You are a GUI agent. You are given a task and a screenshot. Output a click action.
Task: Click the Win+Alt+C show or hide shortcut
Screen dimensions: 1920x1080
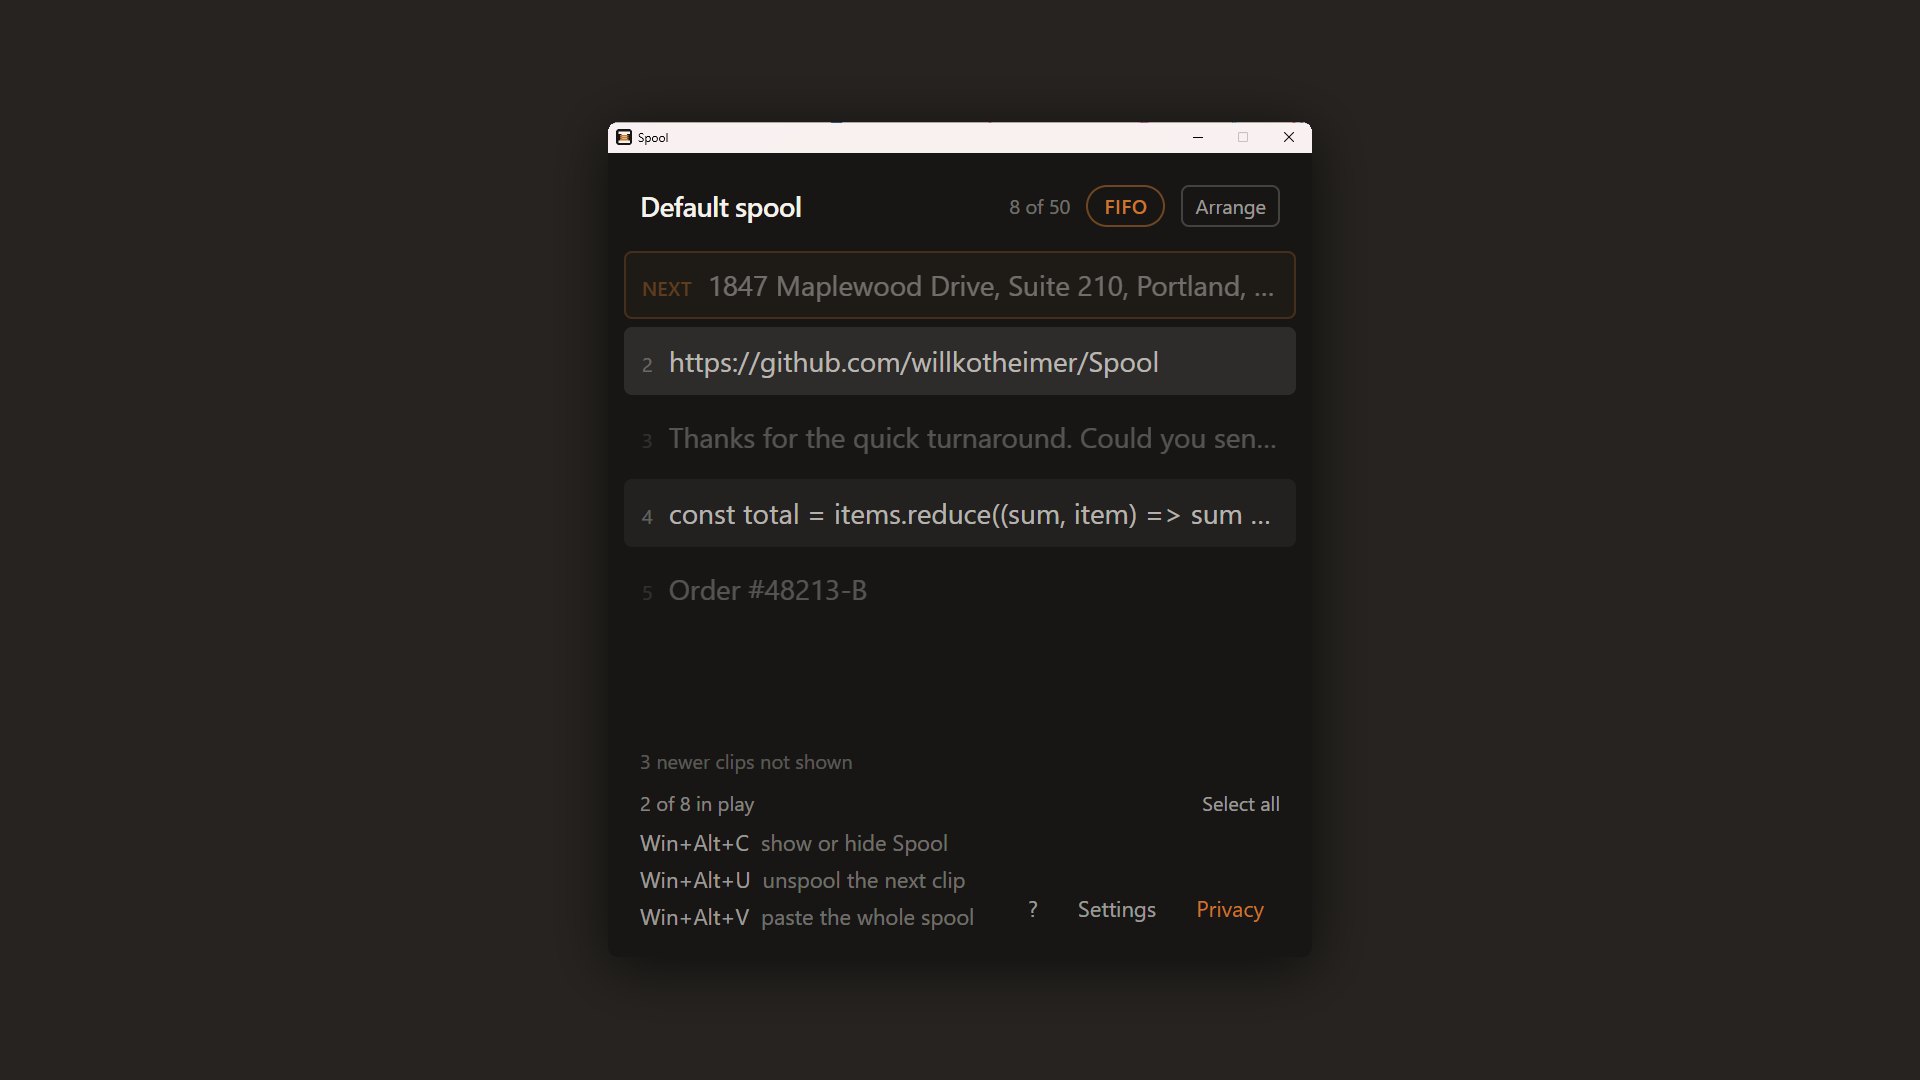[794, 843]
